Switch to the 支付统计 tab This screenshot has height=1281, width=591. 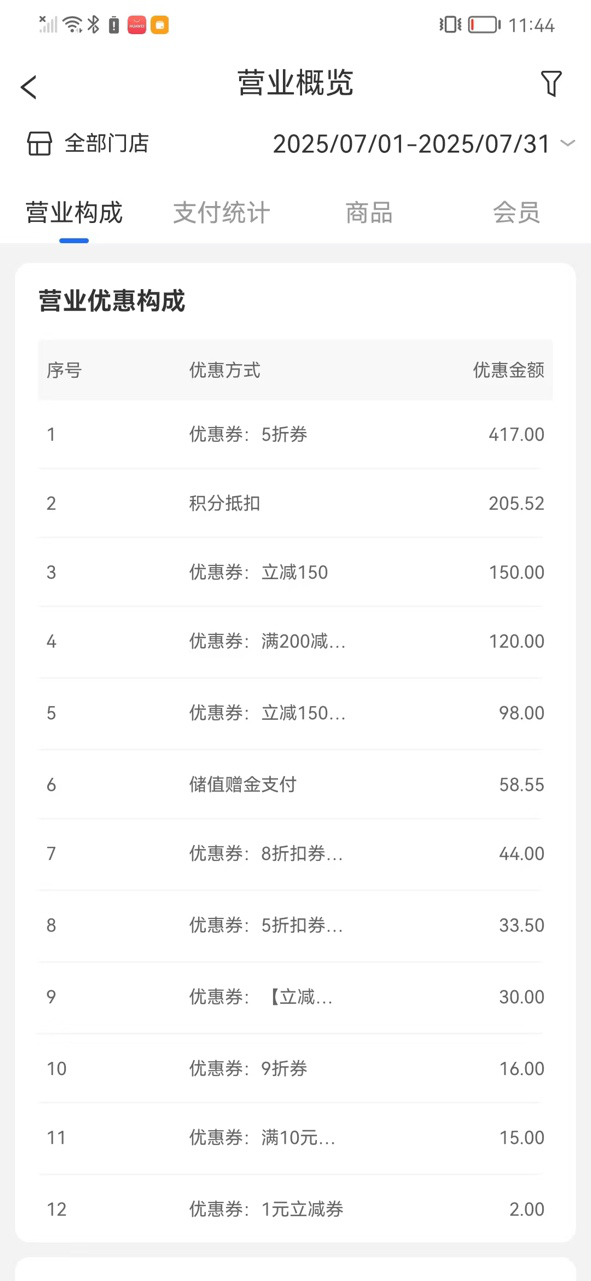click(x=222, y=212)
